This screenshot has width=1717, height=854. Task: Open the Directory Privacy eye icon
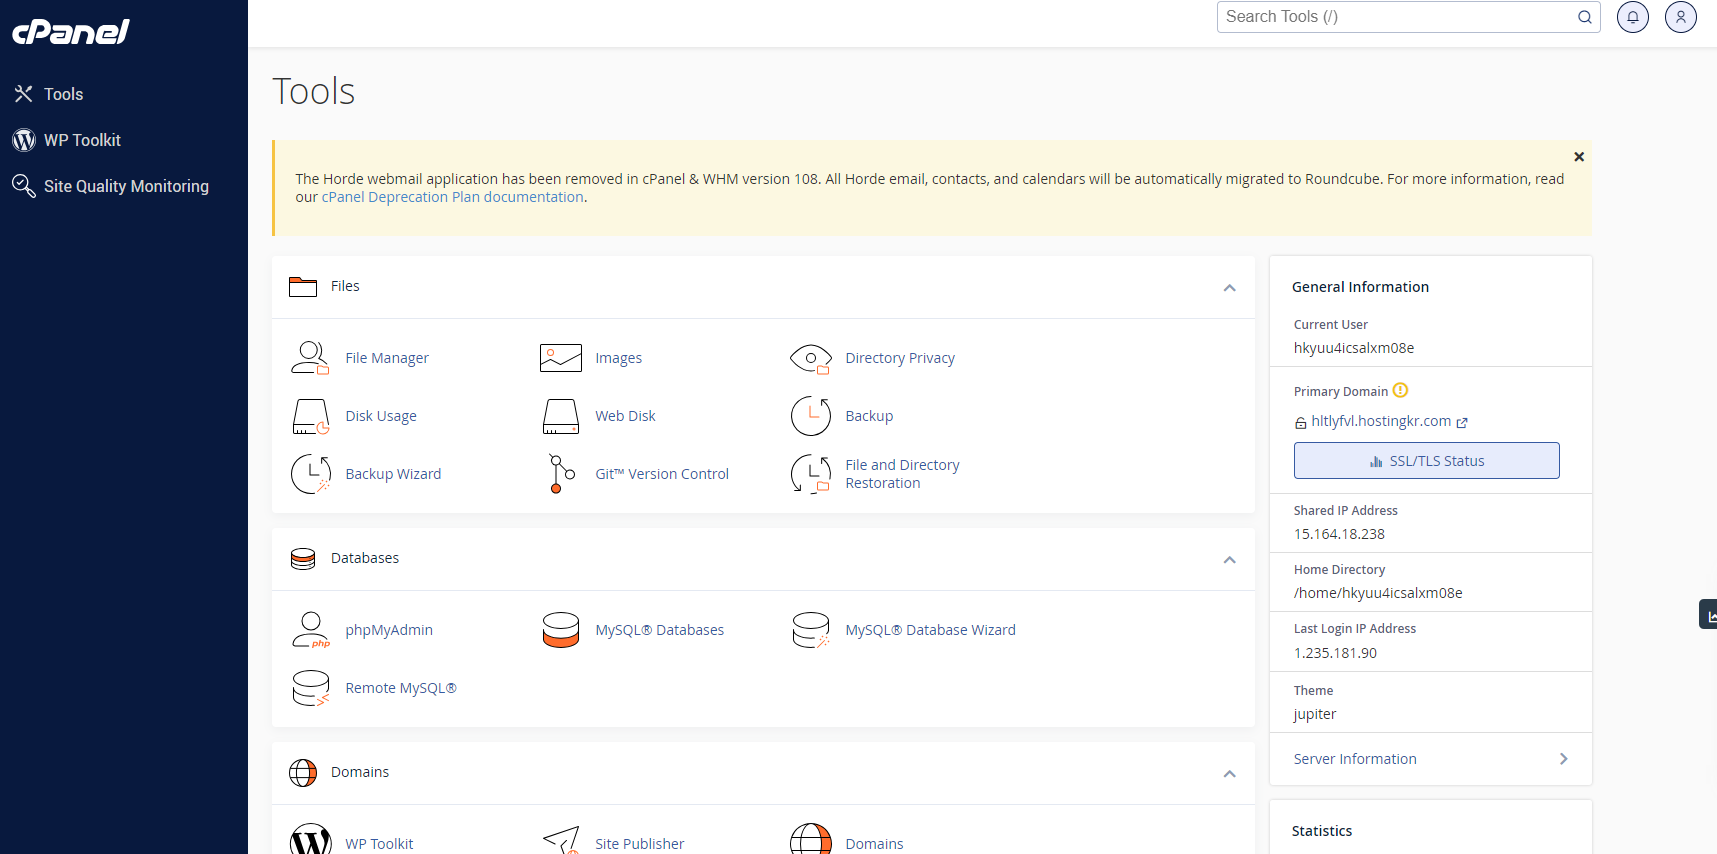click(x=811, y=358)
